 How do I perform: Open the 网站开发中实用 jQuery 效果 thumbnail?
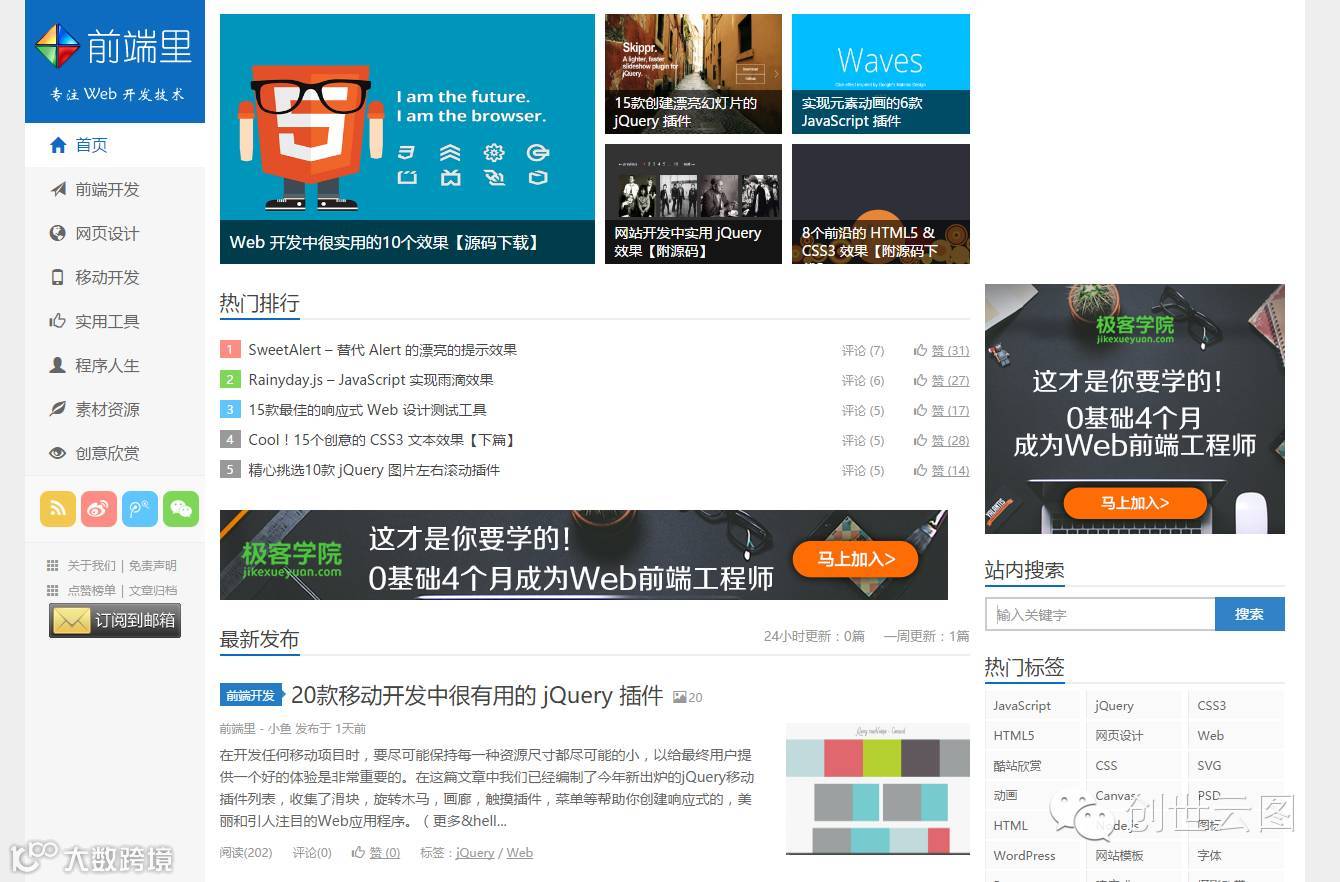pyautogui.click(x=693, y=204)
